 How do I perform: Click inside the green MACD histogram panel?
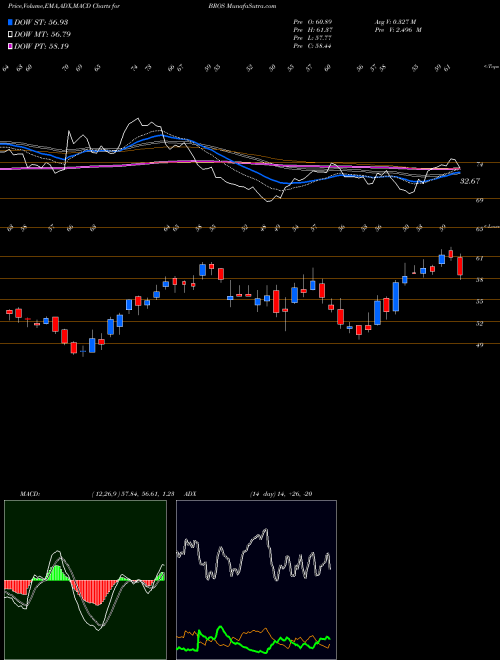[85, 580]
